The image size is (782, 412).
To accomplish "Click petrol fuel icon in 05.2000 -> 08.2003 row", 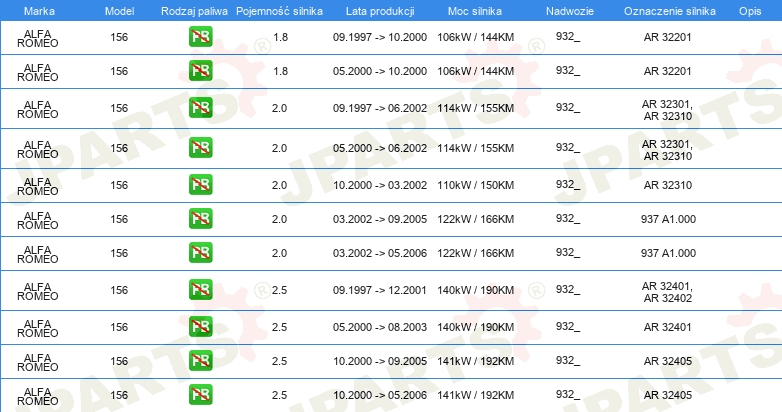I will [x=200, y=327].
